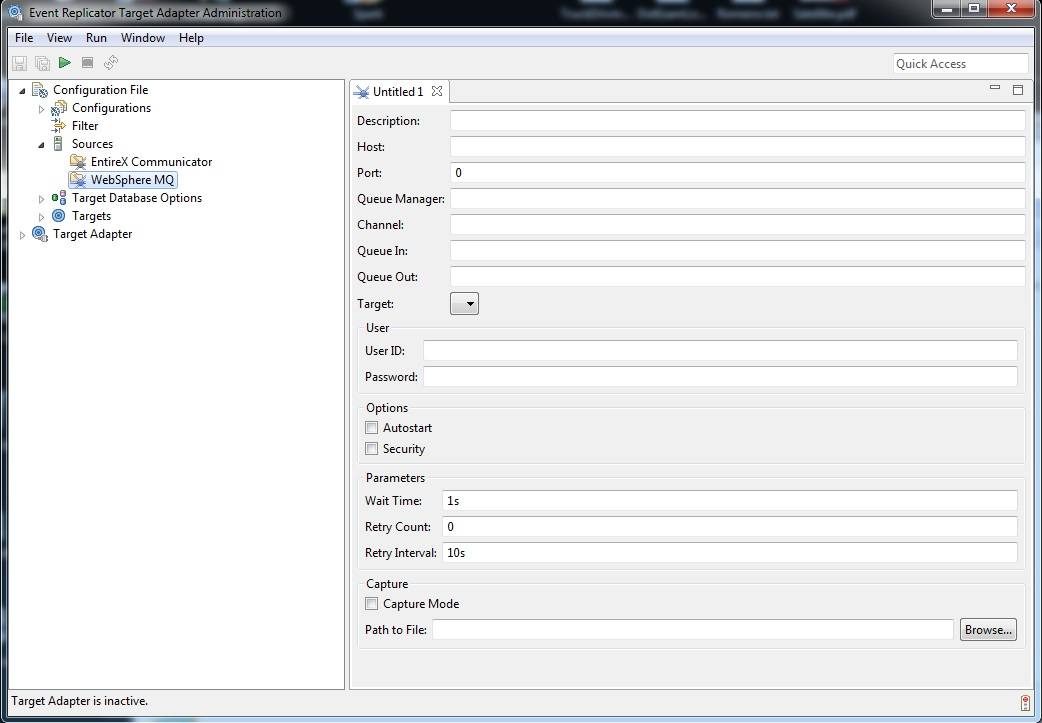This screenshot has width=1042, height=723.
Task: Open the Target dropdown list
Action: [465, 303]
